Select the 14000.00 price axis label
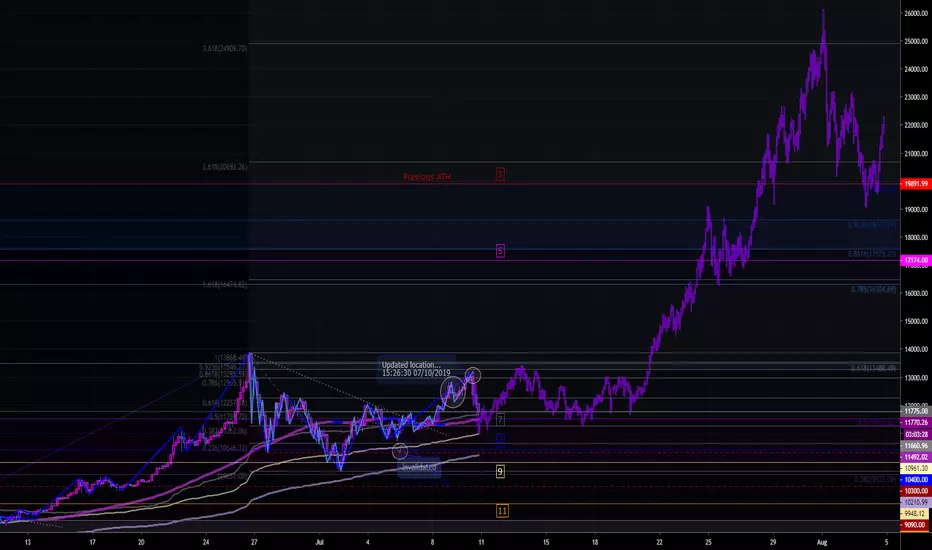The image size is (932, 550). (x=916, y=349)
